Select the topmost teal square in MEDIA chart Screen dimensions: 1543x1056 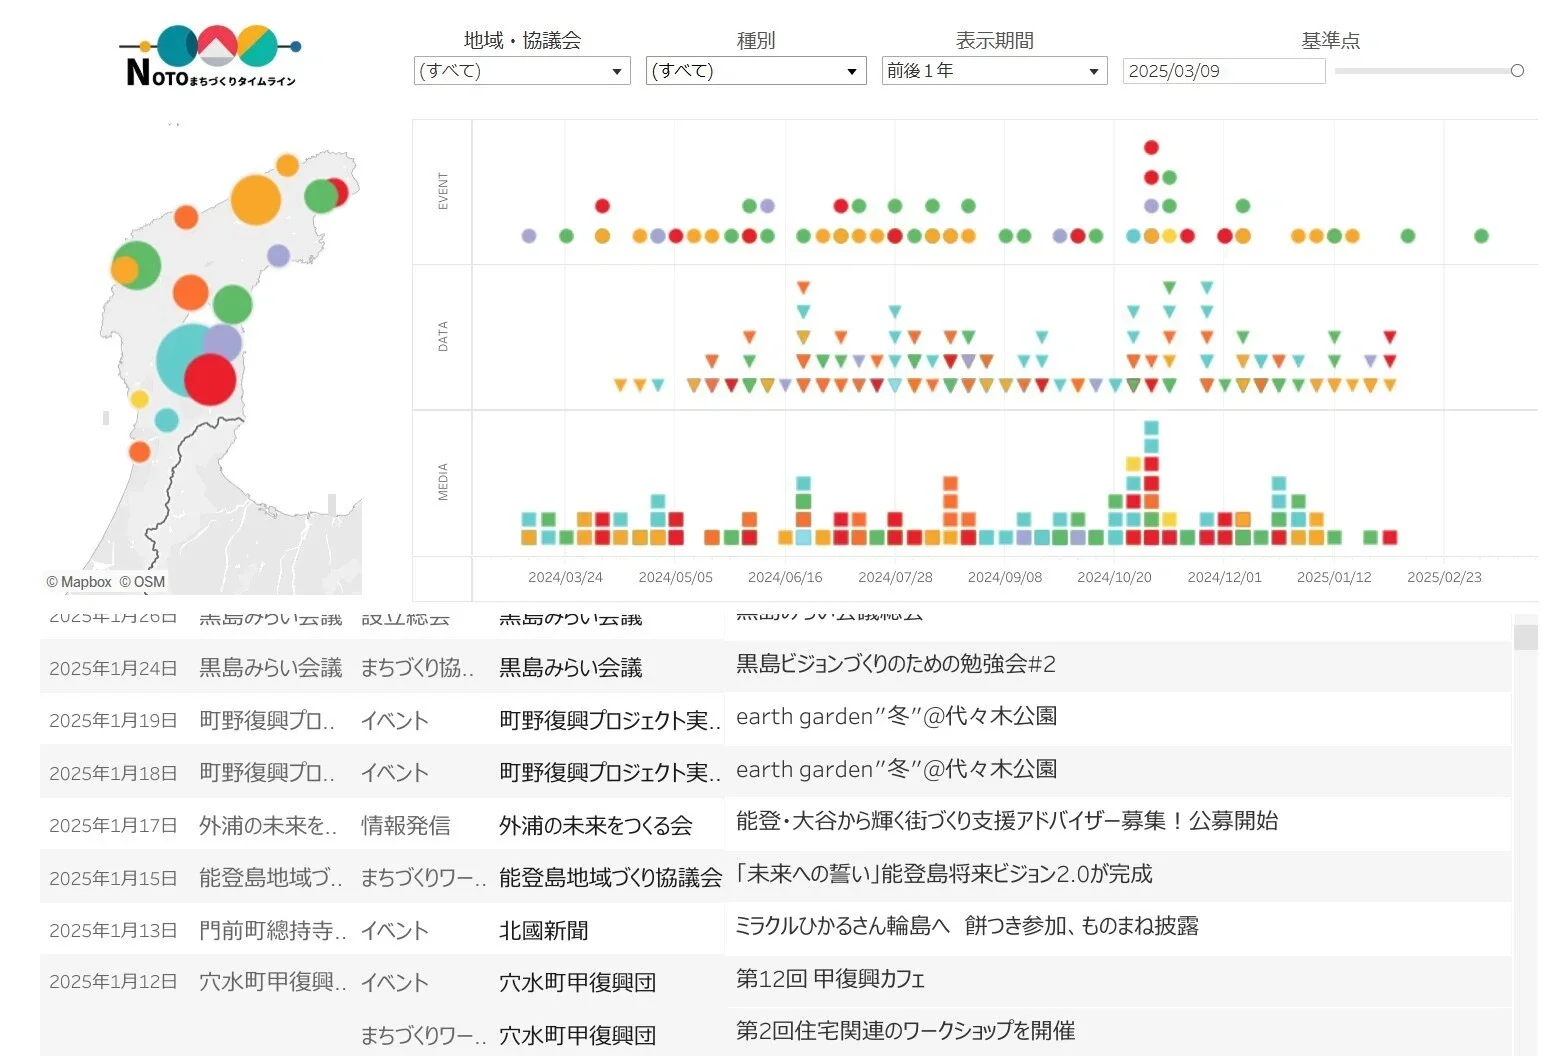coord(1151,428)
